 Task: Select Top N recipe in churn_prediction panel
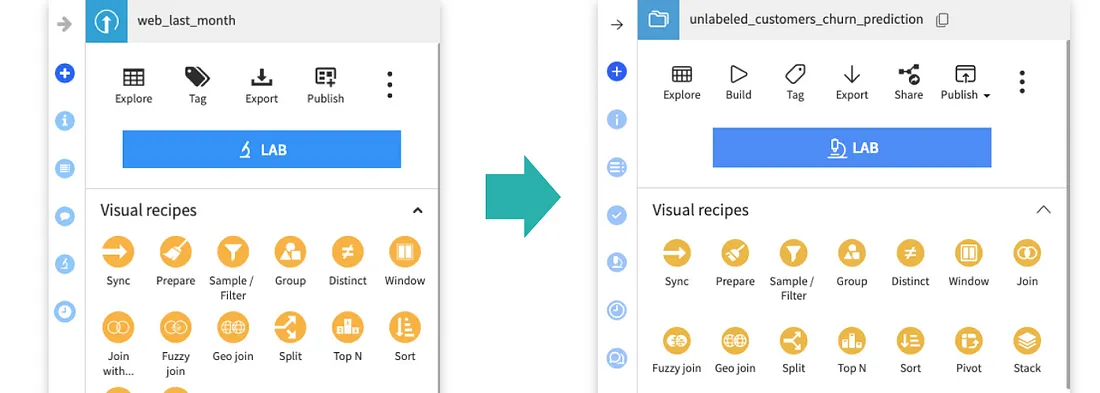click(x=852, y=340)
